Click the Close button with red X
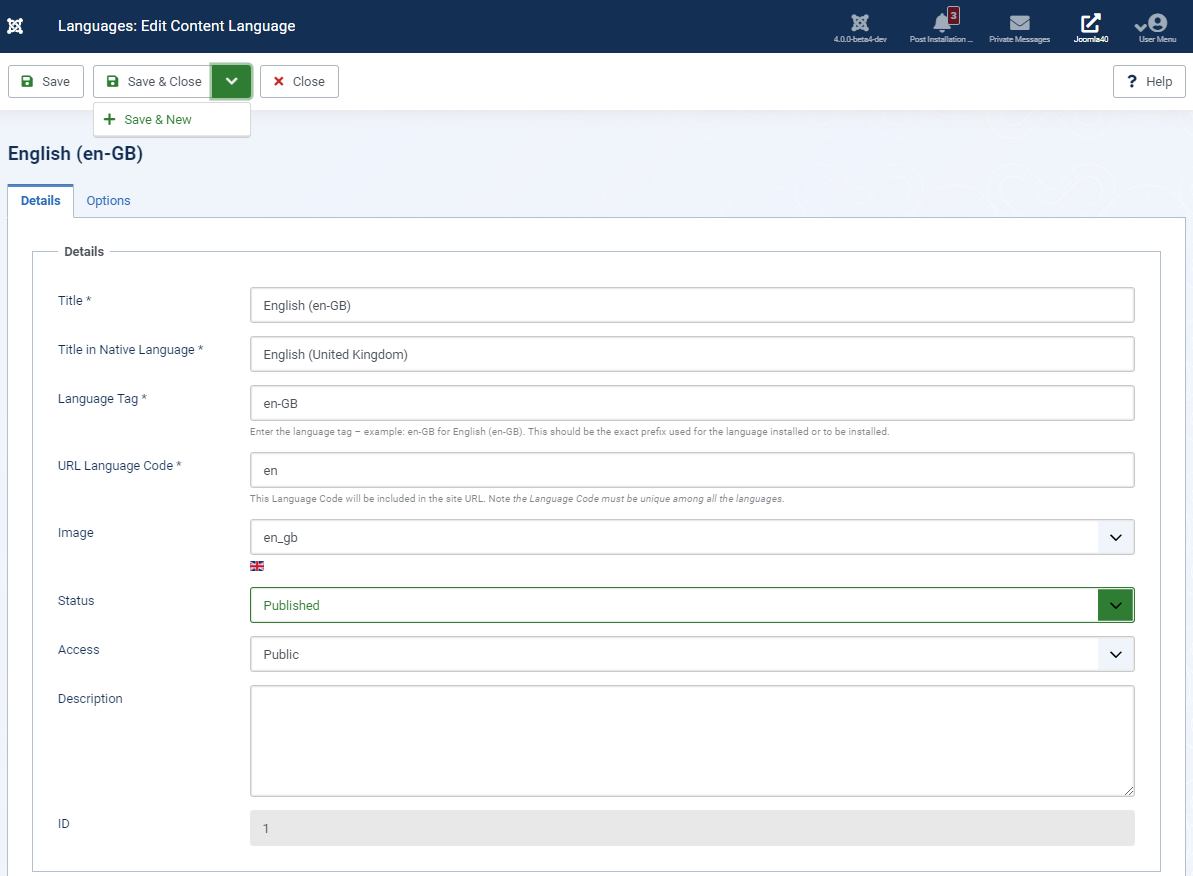1193x876 pixels. point(299,82)
